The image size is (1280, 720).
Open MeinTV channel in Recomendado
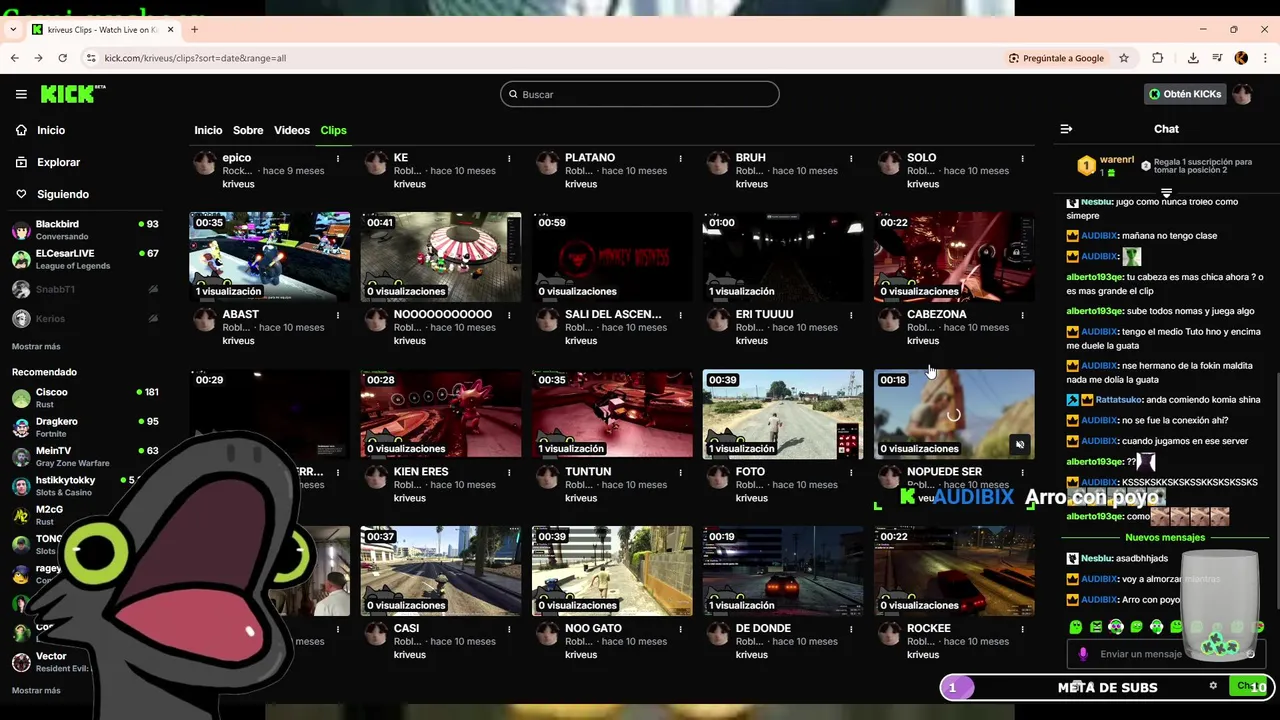click(x=85, y=456)
